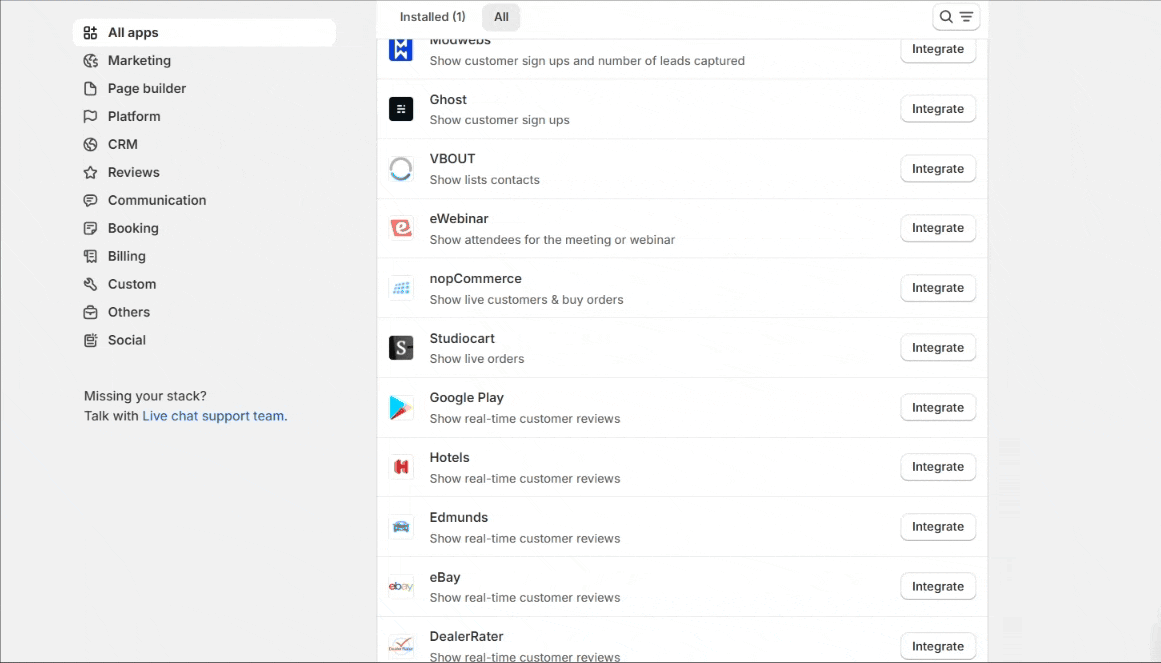This screenshot has height=663, width=1161.
Task: Click the 'Show lists contacts' description
Action: [x=484, y=180]
